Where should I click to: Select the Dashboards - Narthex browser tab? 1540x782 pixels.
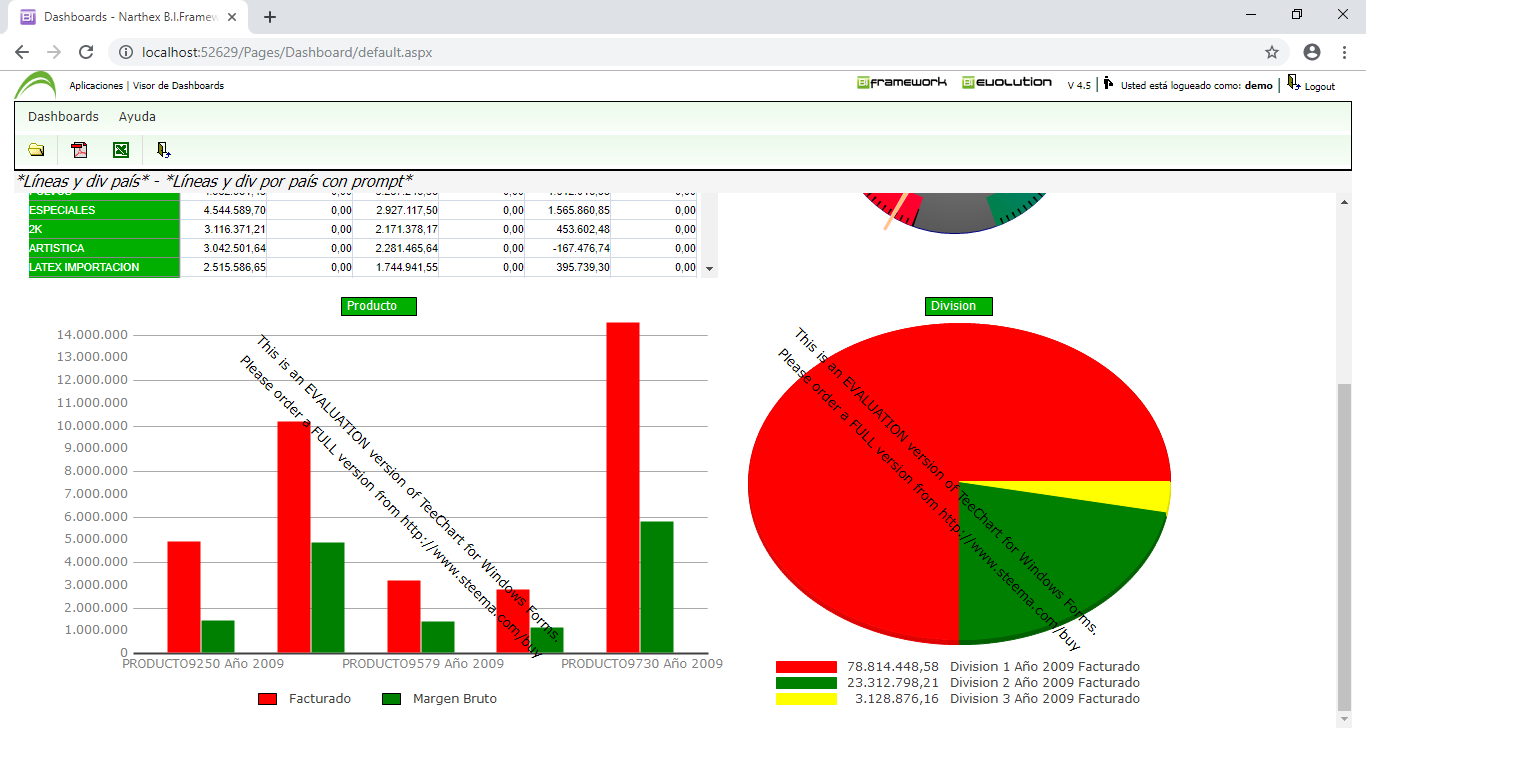(x=130, y=17)
